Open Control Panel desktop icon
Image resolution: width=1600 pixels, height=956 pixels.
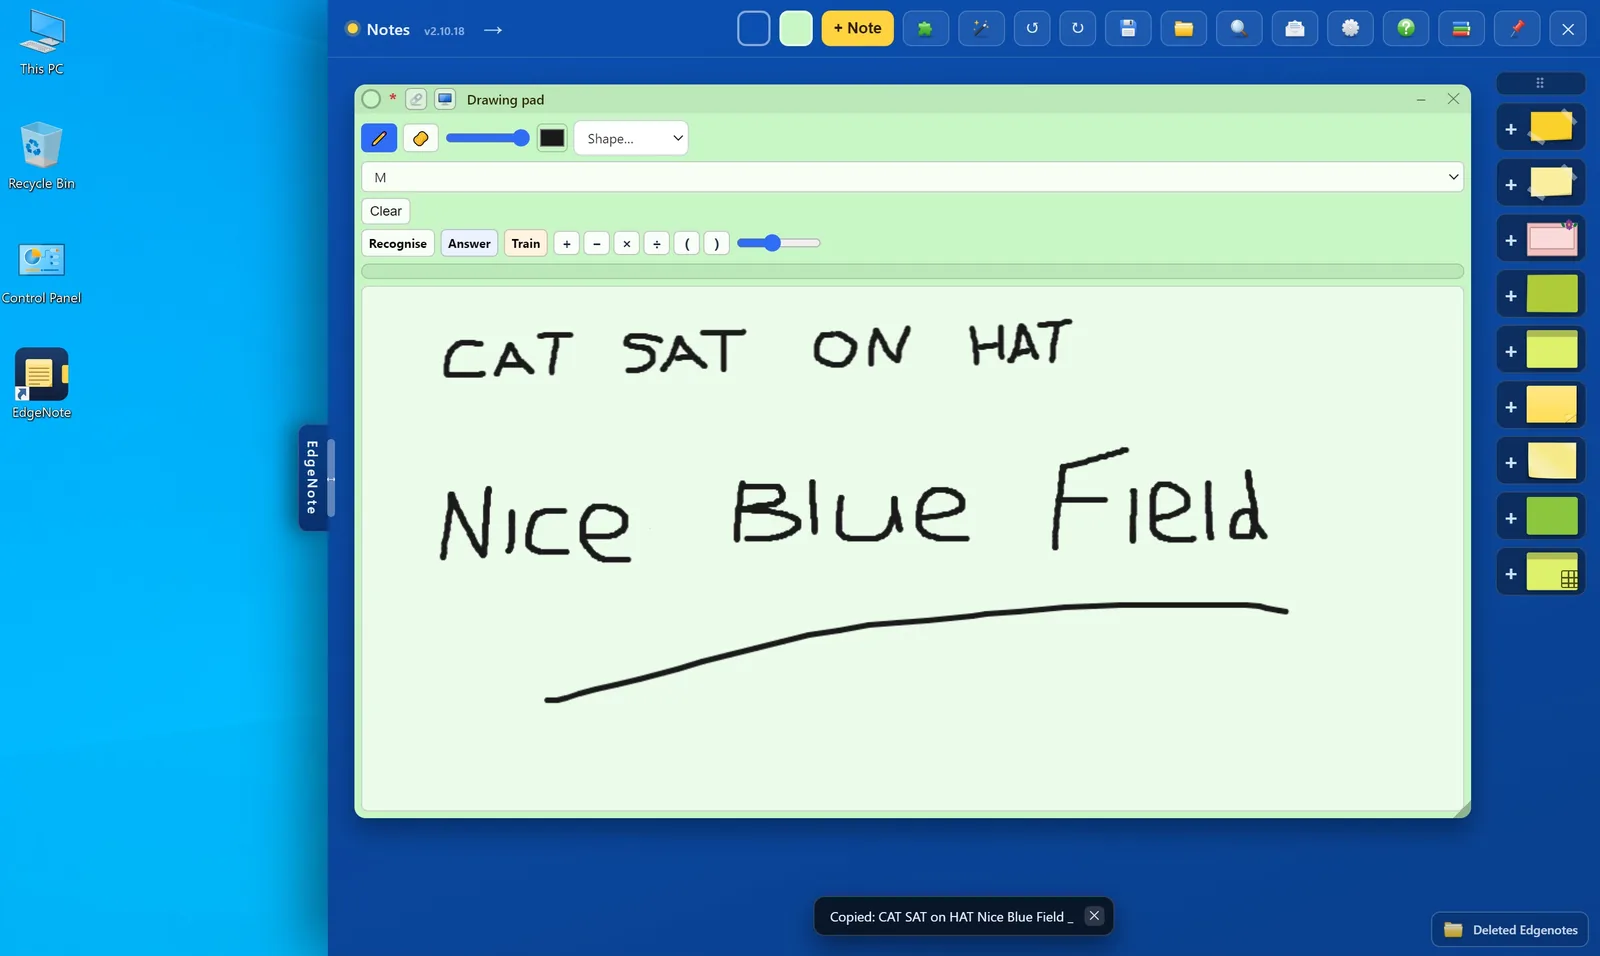(41, 272)
